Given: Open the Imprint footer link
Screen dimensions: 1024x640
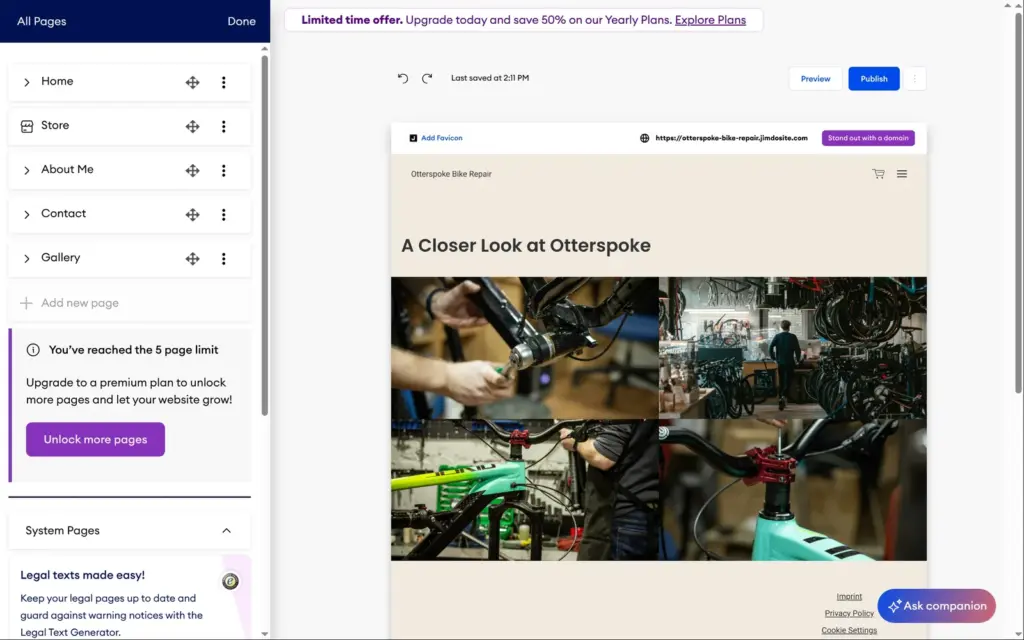Looking at the screenshot, I should tap(849, 596).
